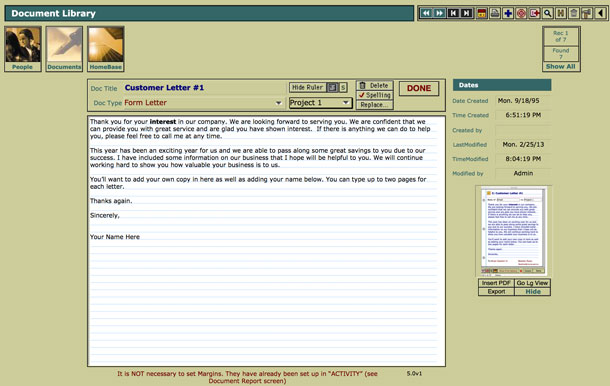Image resolution: width=610 pixels, height=386 pixels.
Task: Jump to first record icon
Action: 453,14
